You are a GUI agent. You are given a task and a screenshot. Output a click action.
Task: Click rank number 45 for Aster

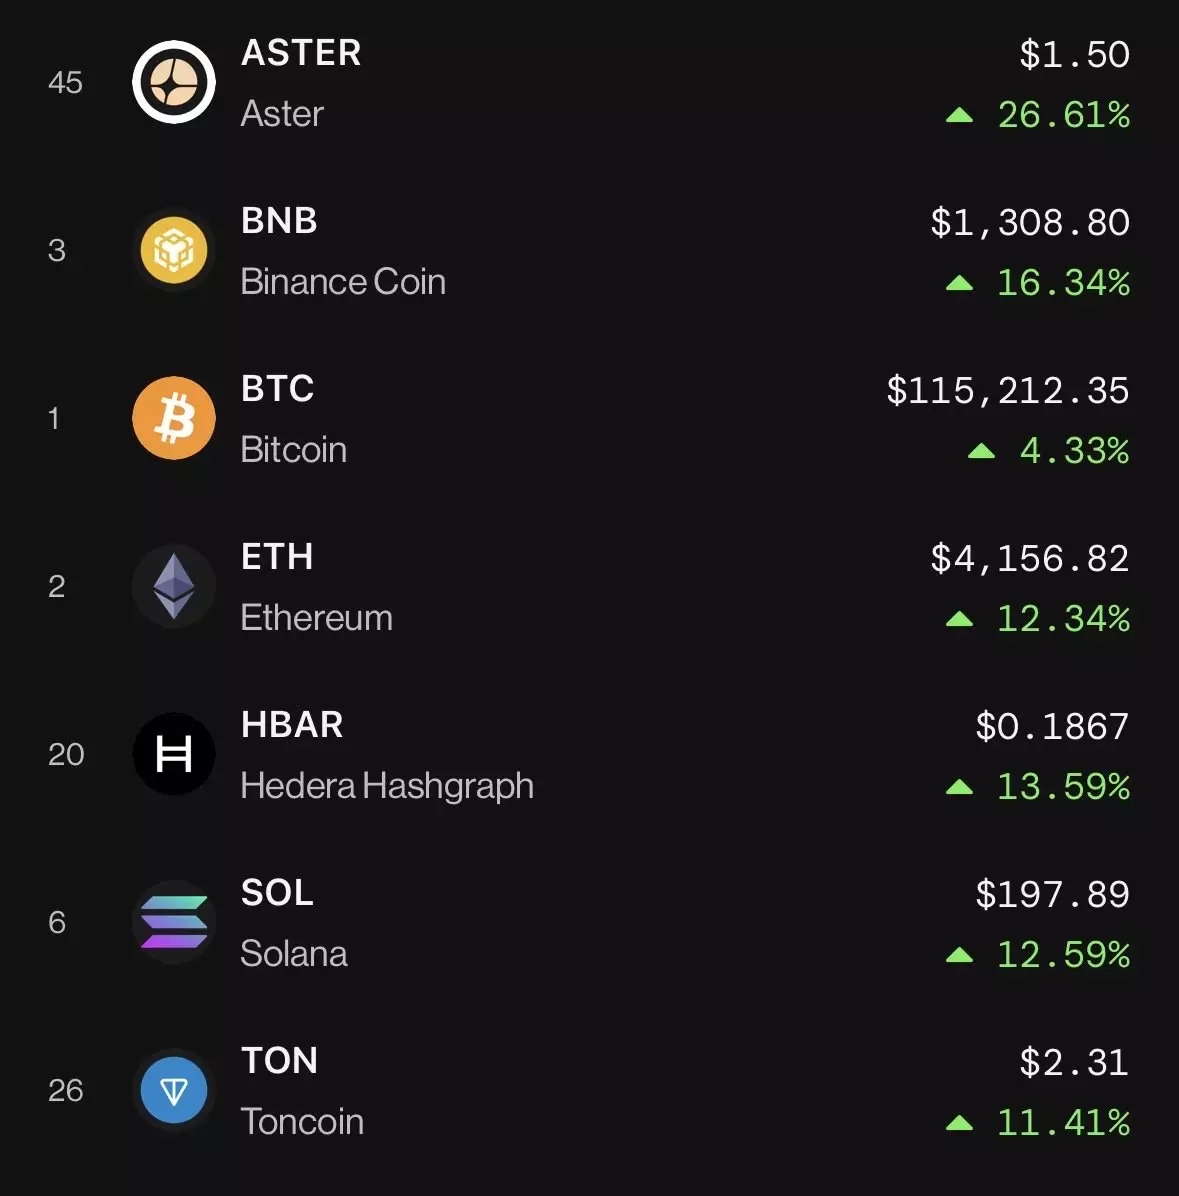[65, 82]
